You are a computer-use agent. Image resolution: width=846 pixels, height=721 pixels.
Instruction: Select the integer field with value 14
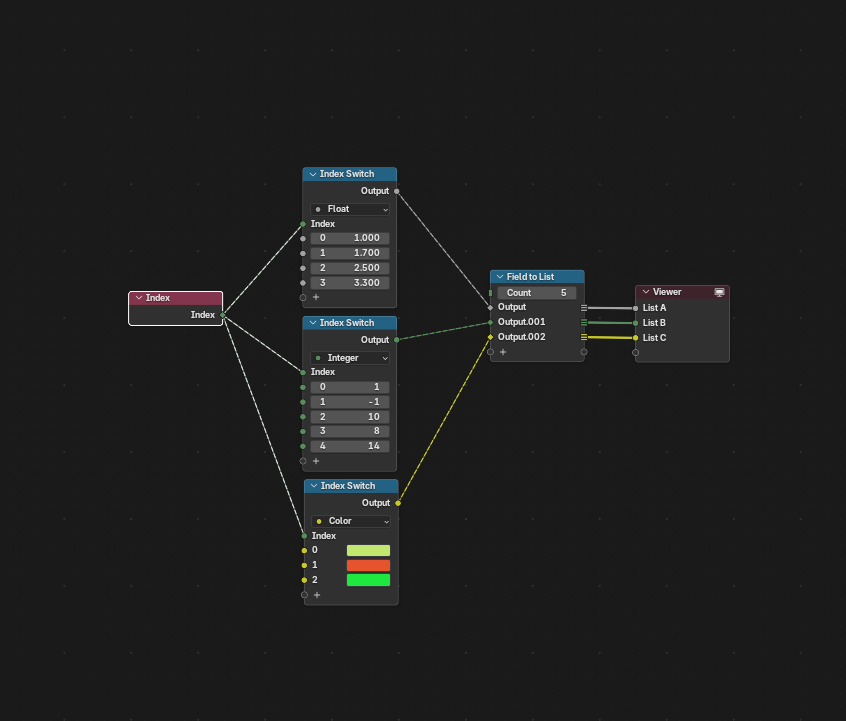click(x=350, y=446)
